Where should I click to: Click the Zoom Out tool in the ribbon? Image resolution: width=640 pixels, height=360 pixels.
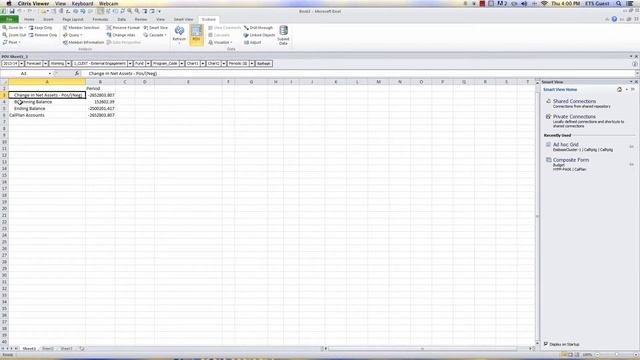[14, 35]
